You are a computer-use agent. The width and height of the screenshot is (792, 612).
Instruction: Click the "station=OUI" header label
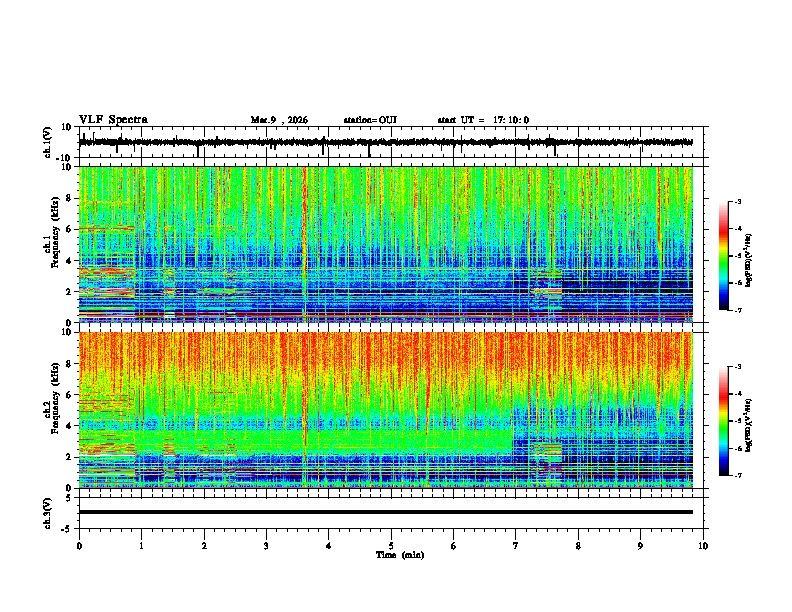[370, 120]
